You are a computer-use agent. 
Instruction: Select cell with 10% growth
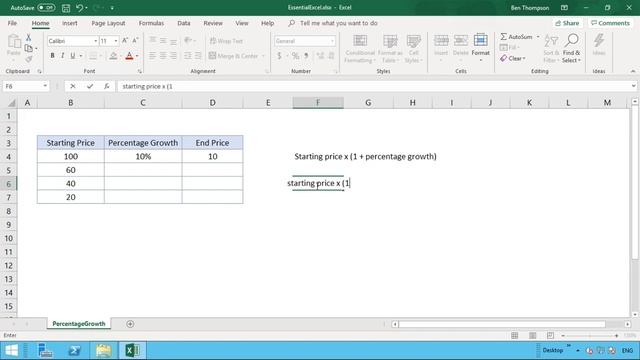(143, 156)
